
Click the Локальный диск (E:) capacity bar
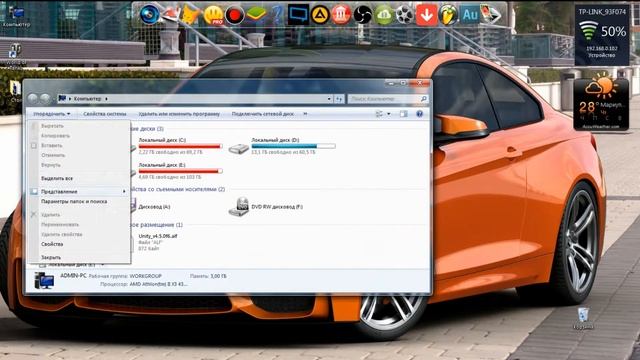pyautogui.click(x=180, y=171)
